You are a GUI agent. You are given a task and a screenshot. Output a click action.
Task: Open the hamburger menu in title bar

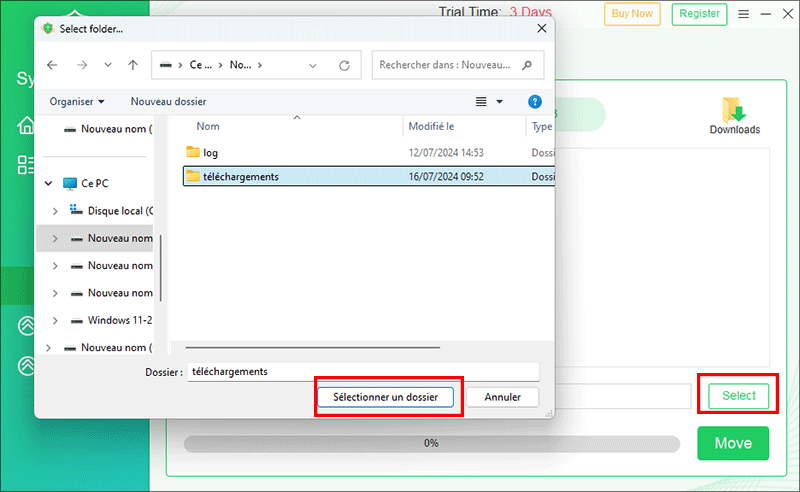[743, 14]
